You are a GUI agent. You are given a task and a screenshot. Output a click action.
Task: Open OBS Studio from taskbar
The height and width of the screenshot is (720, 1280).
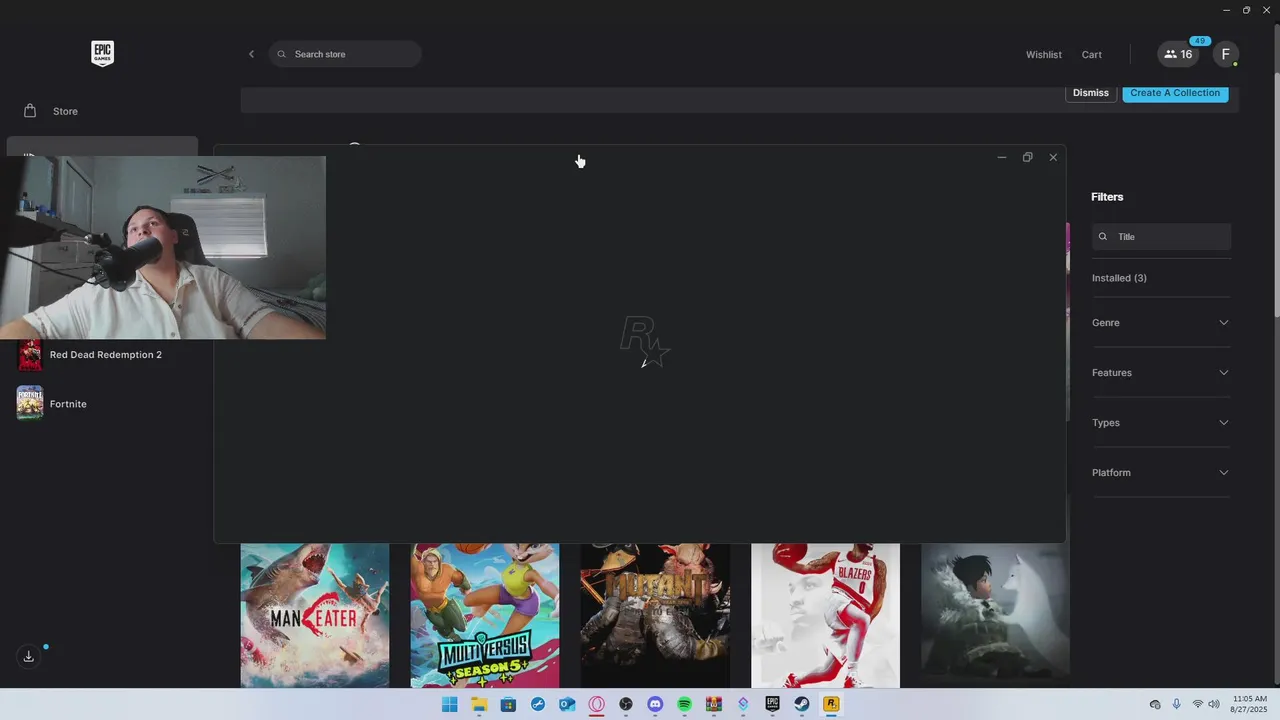pyautogui.click(x=626, y=704)
